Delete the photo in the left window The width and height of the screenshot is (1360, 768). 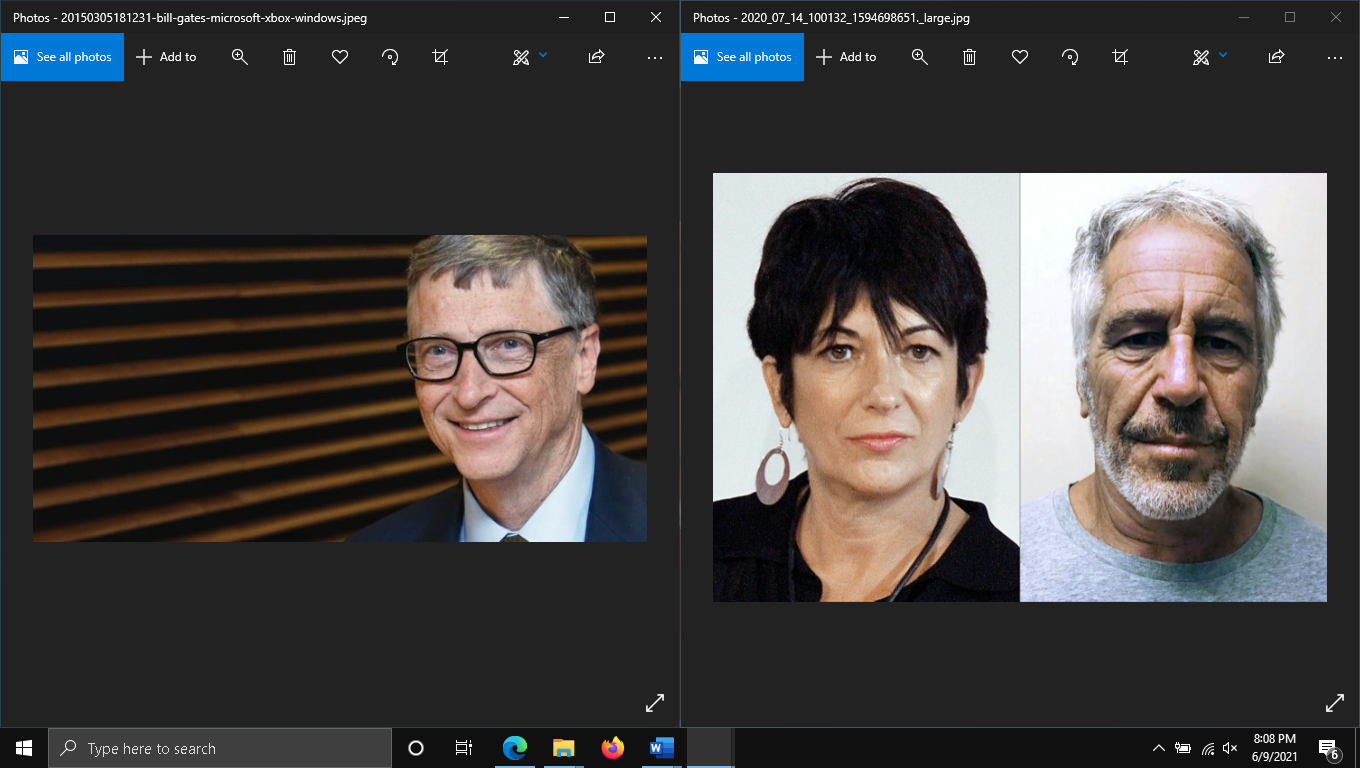click(290, 57)
